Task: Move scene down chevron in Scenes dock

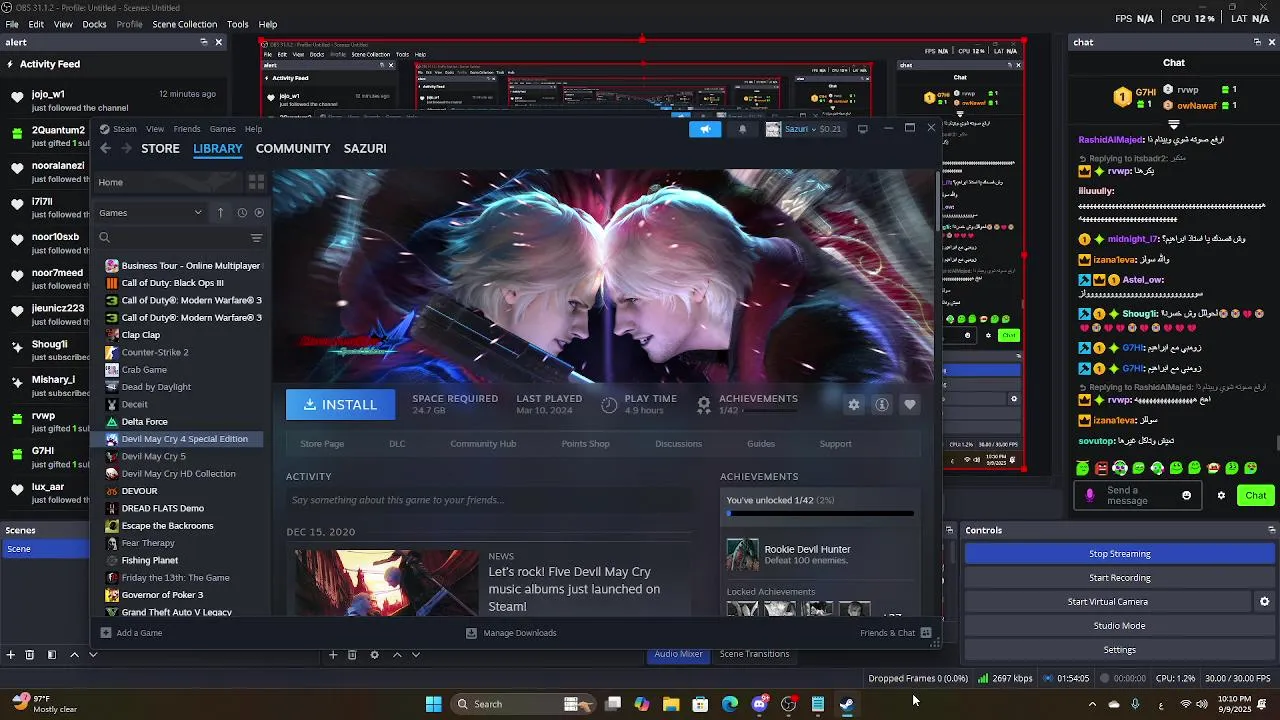Action: tap(93, 654)
